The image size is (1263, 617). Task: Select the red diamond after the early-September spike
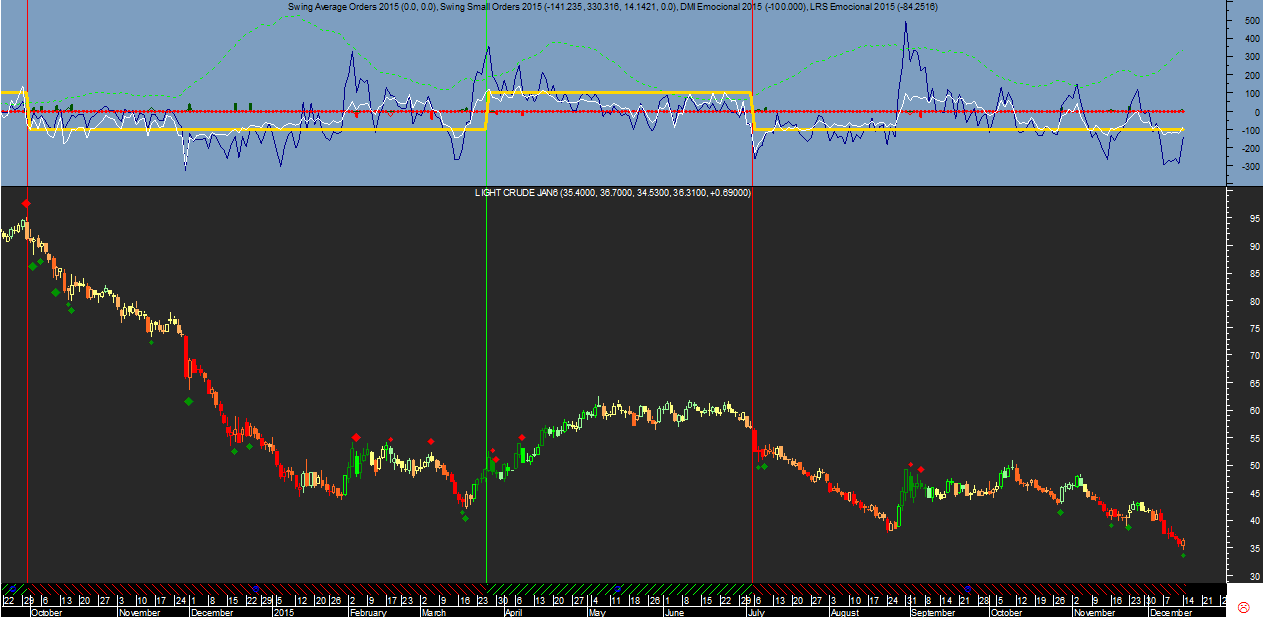pos(921,469)
